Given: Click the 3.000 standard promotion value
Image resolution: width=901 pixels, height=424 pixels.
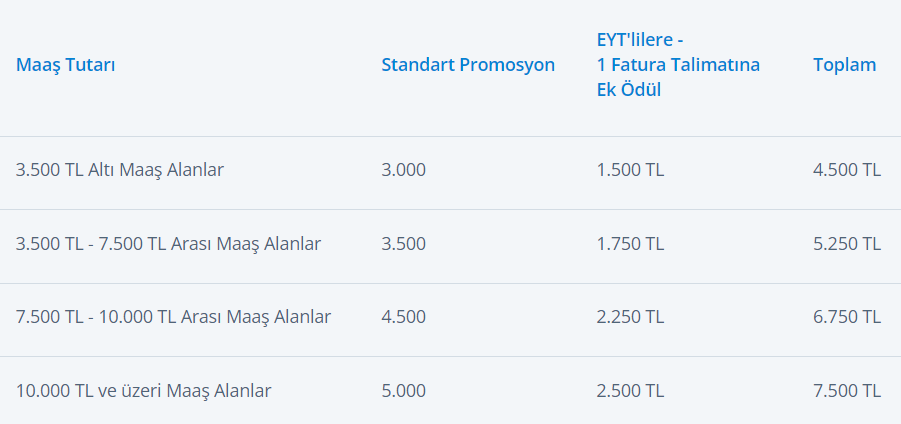Looking at the screenshot, I should click(403, 170).
